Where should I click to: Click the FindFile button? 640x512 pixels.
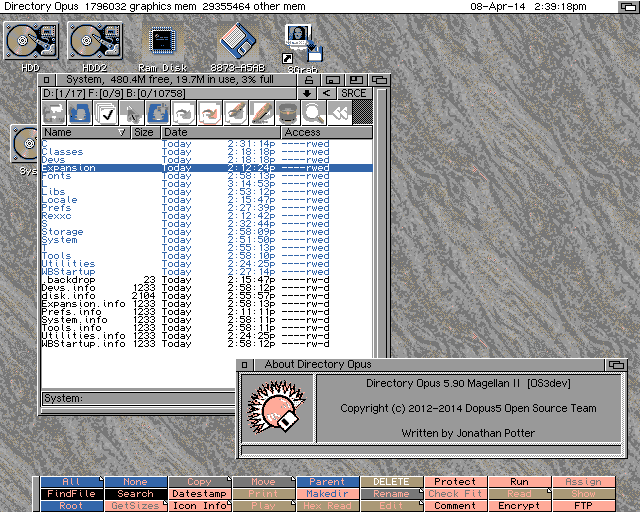click(x=71, y=494)
